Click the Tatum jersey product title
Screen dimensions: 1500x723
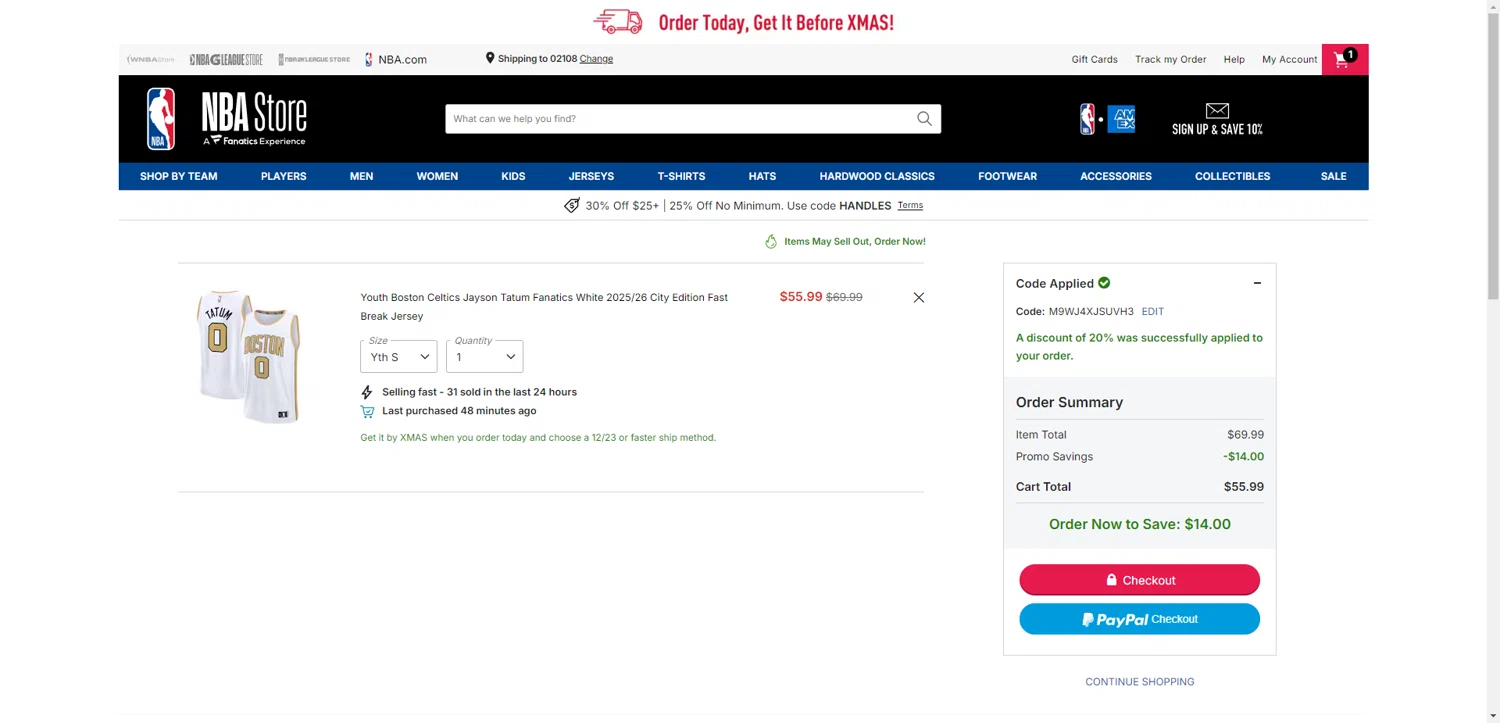tap(544, 307)
